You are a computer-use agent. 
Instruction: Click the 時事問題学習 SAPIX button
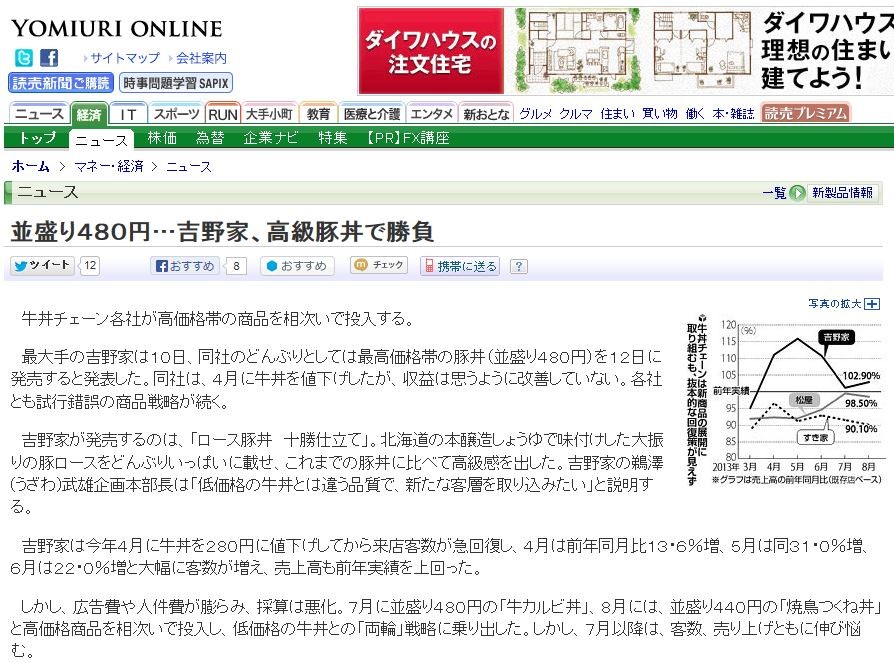(x=176, y=83)
